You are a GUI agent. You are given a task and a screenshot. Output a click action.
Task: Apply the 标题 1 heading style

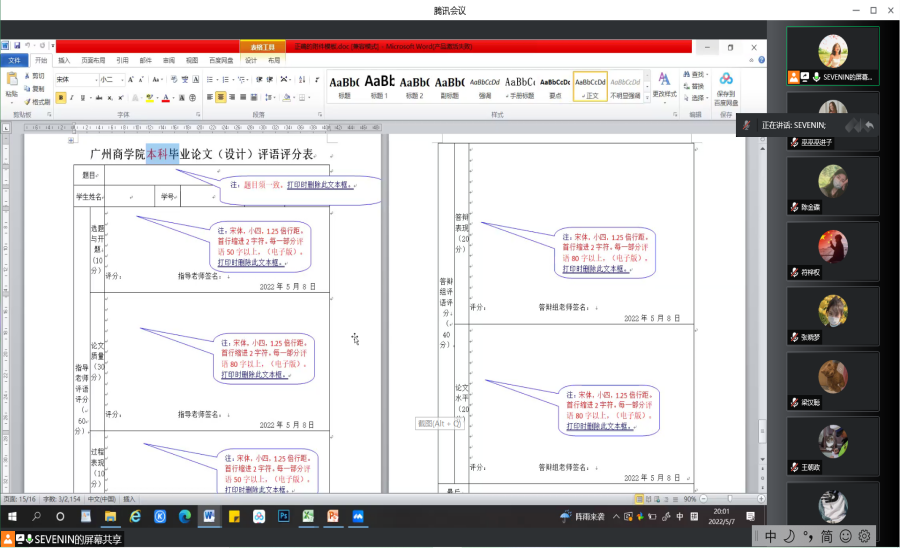[380, 85]
